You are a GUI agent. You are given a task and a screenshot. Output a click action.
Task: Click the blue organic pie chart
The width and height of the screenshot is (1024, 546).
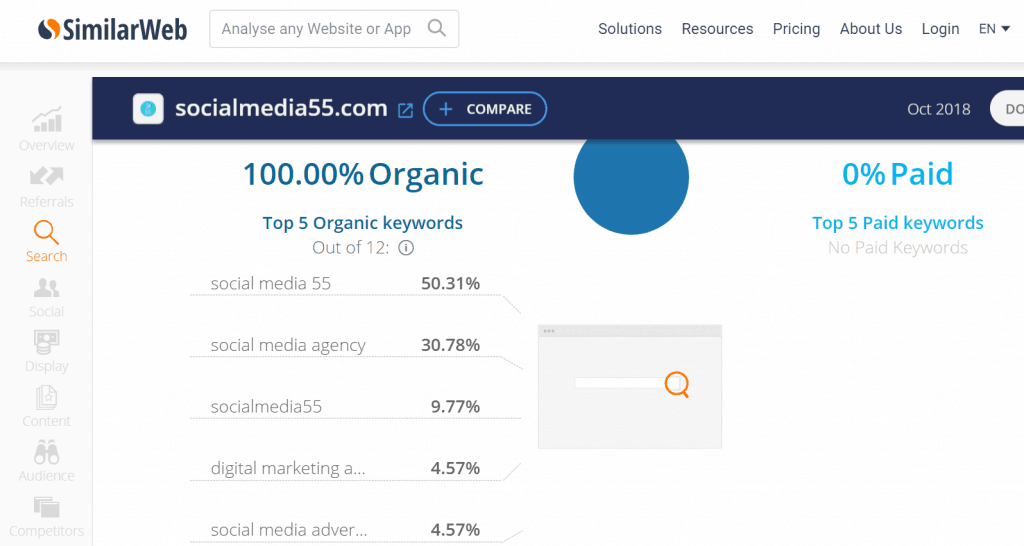(x=631, y=186)
